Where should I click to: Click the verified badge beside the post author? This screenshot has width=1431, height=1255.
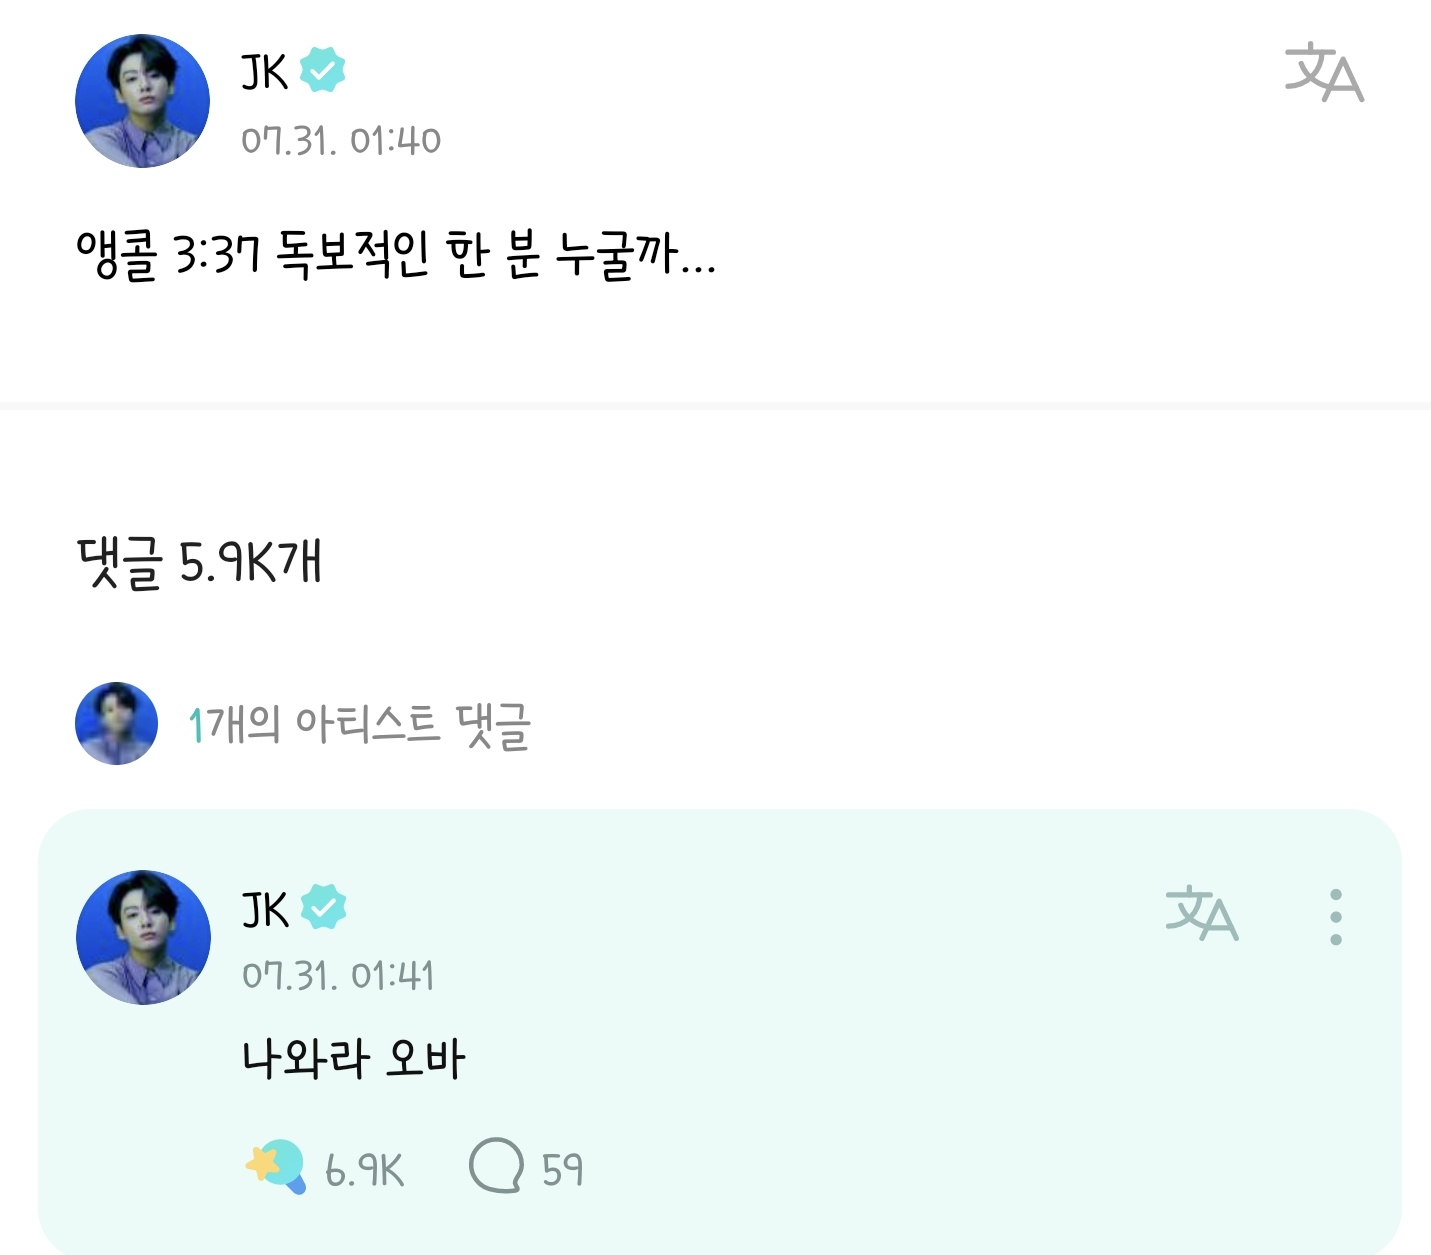click(322, 70)
